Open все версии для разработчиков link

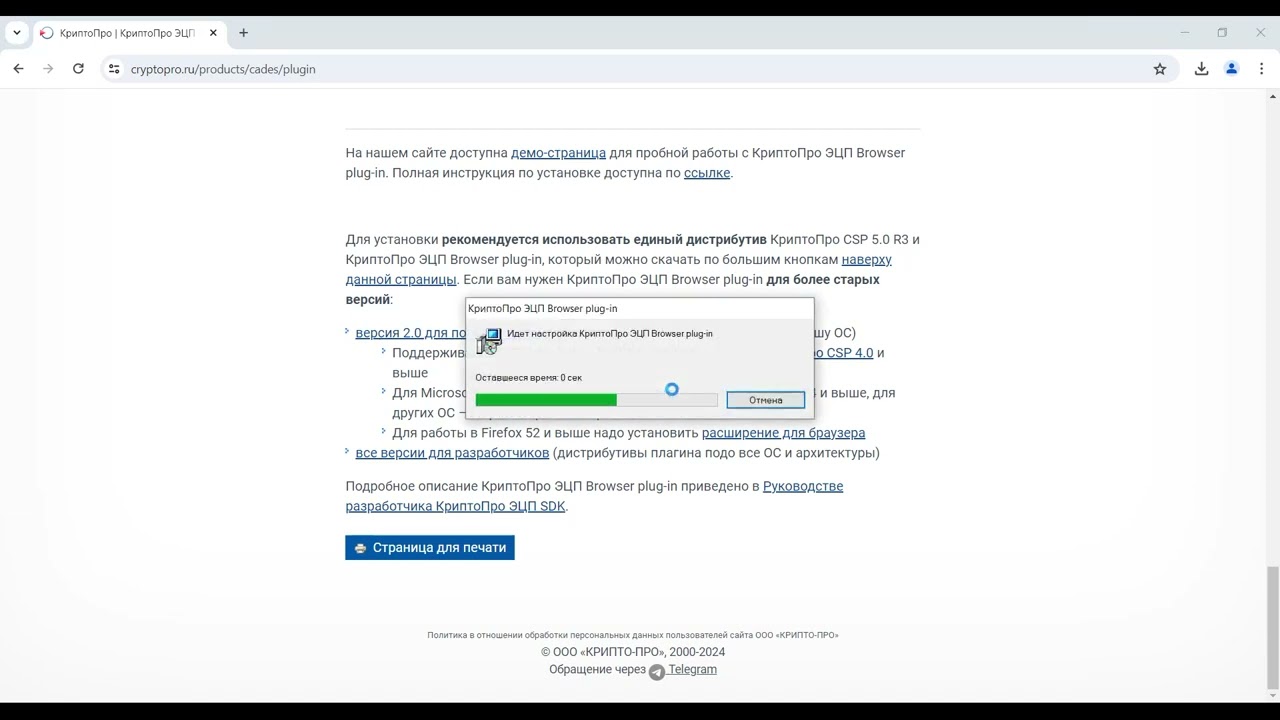click(x=452, y=453)
